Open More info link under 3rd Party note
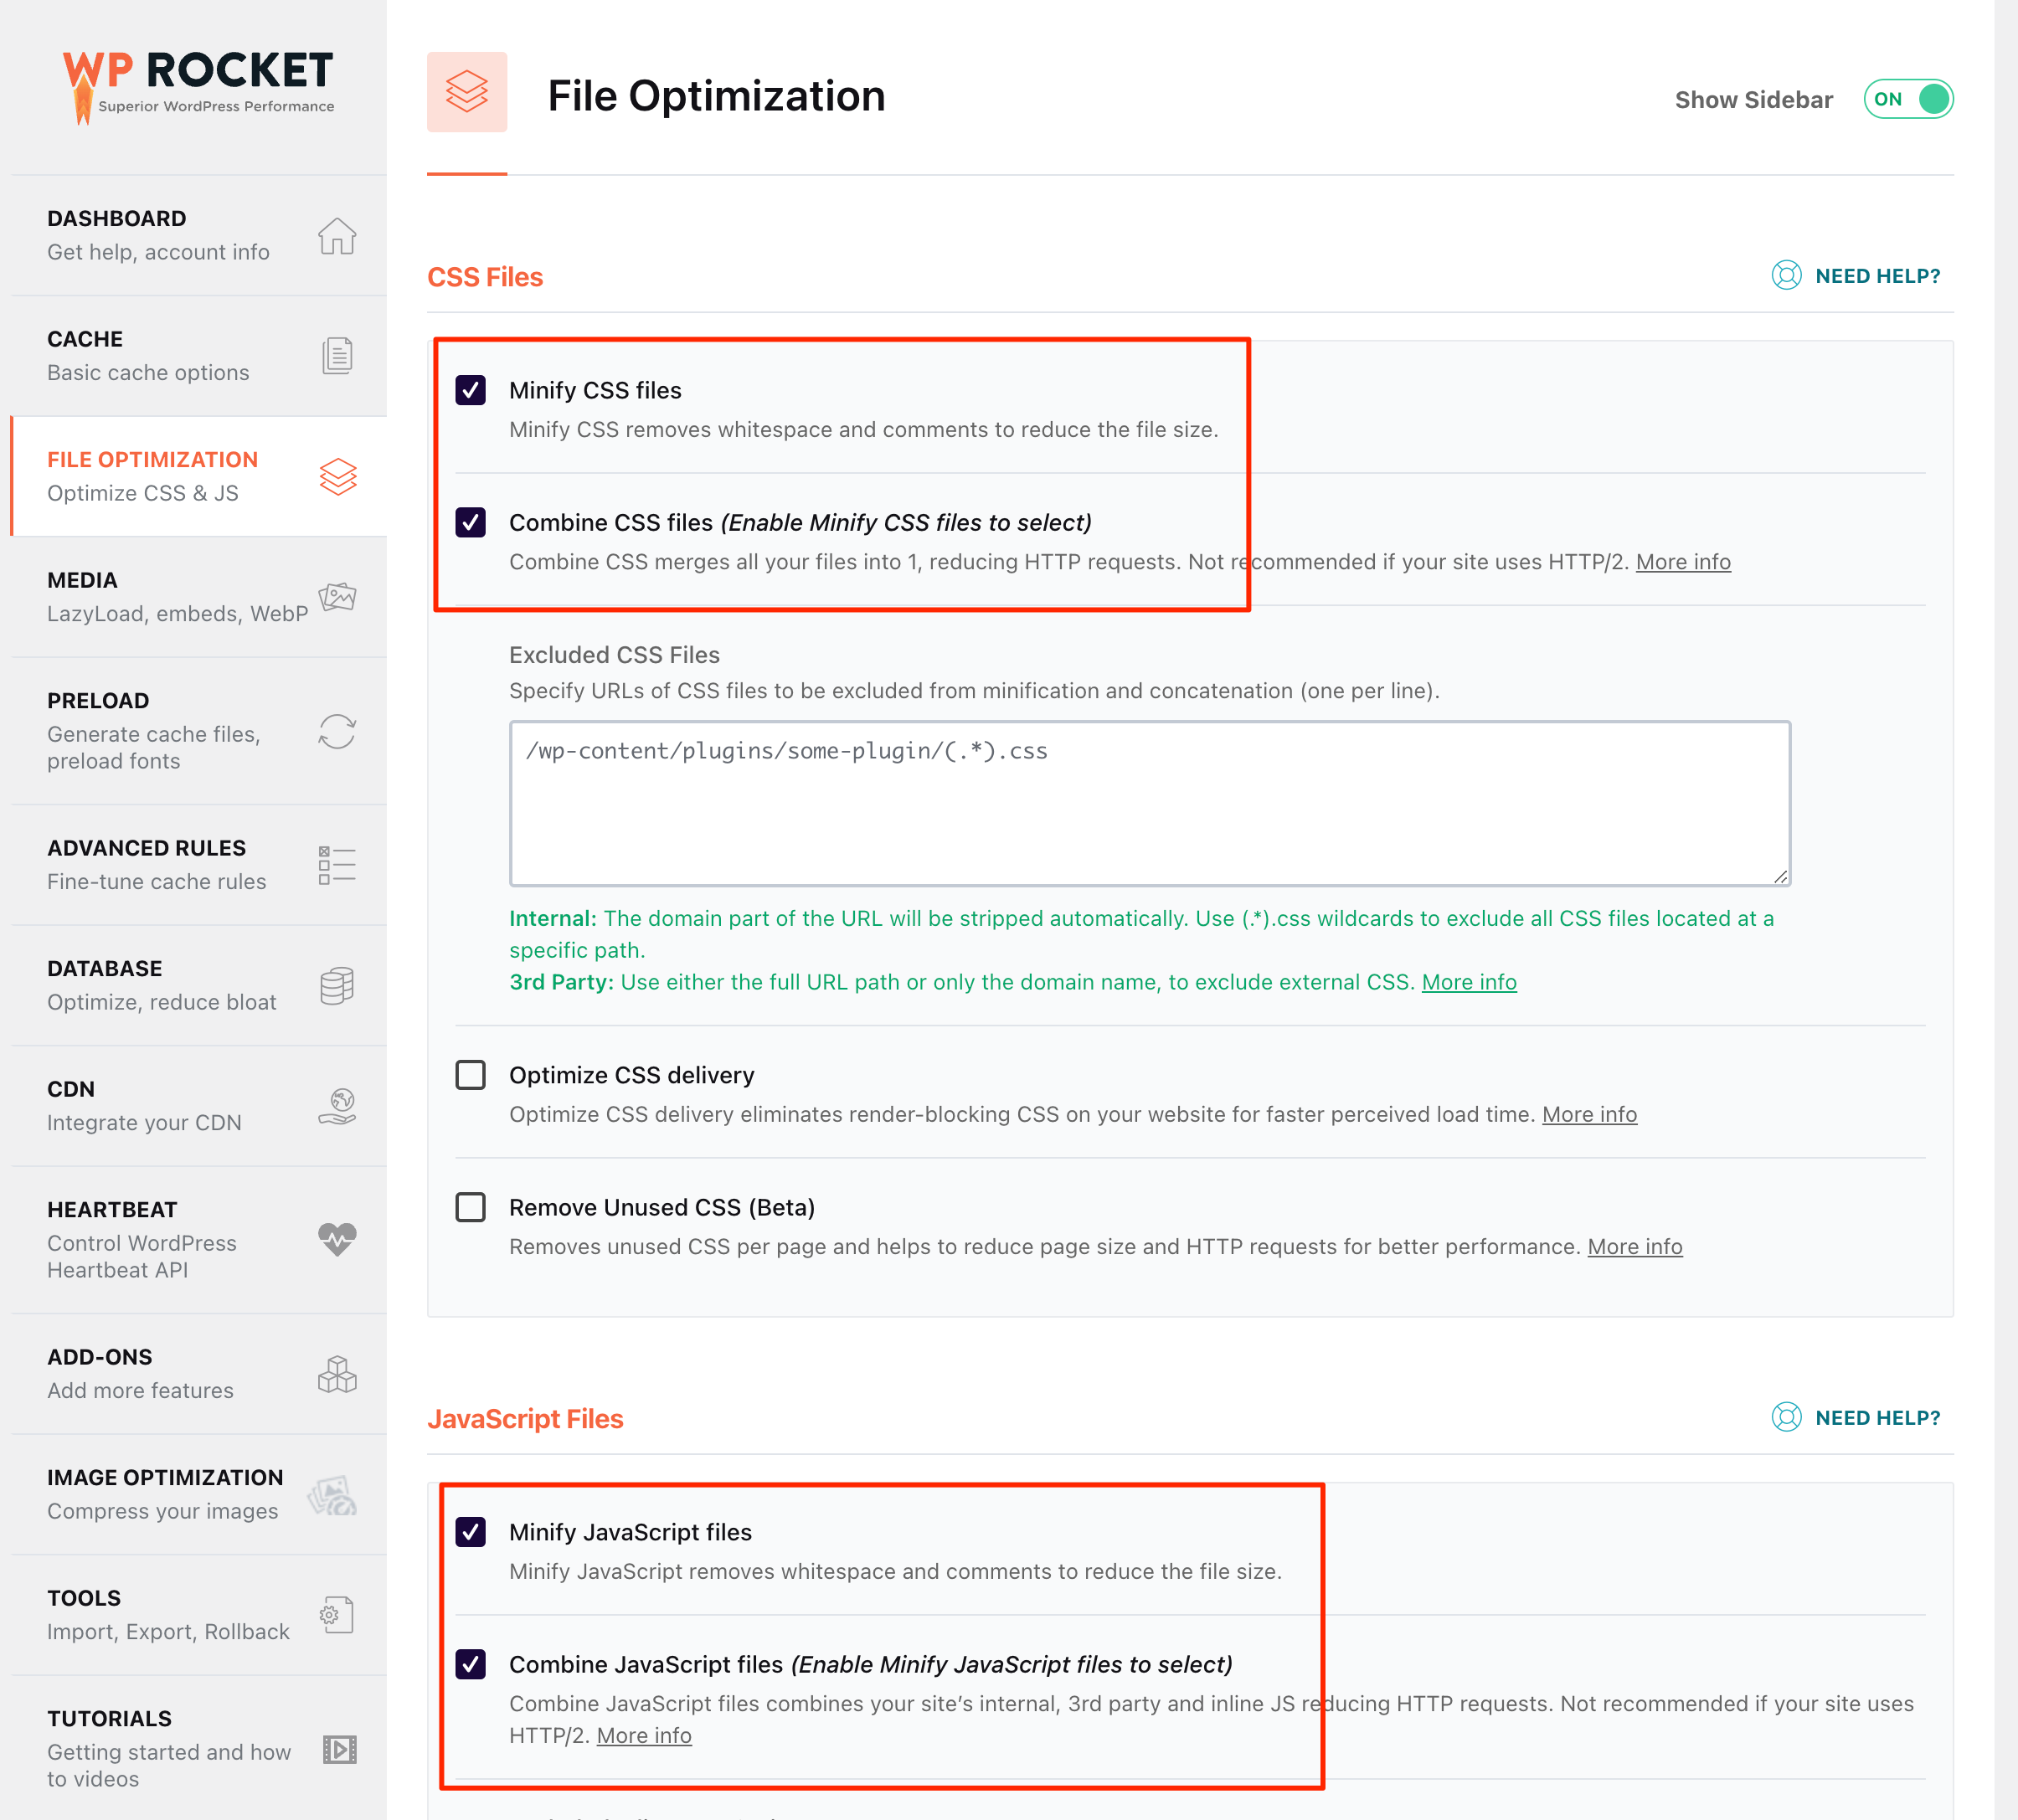 point(1469,982)
